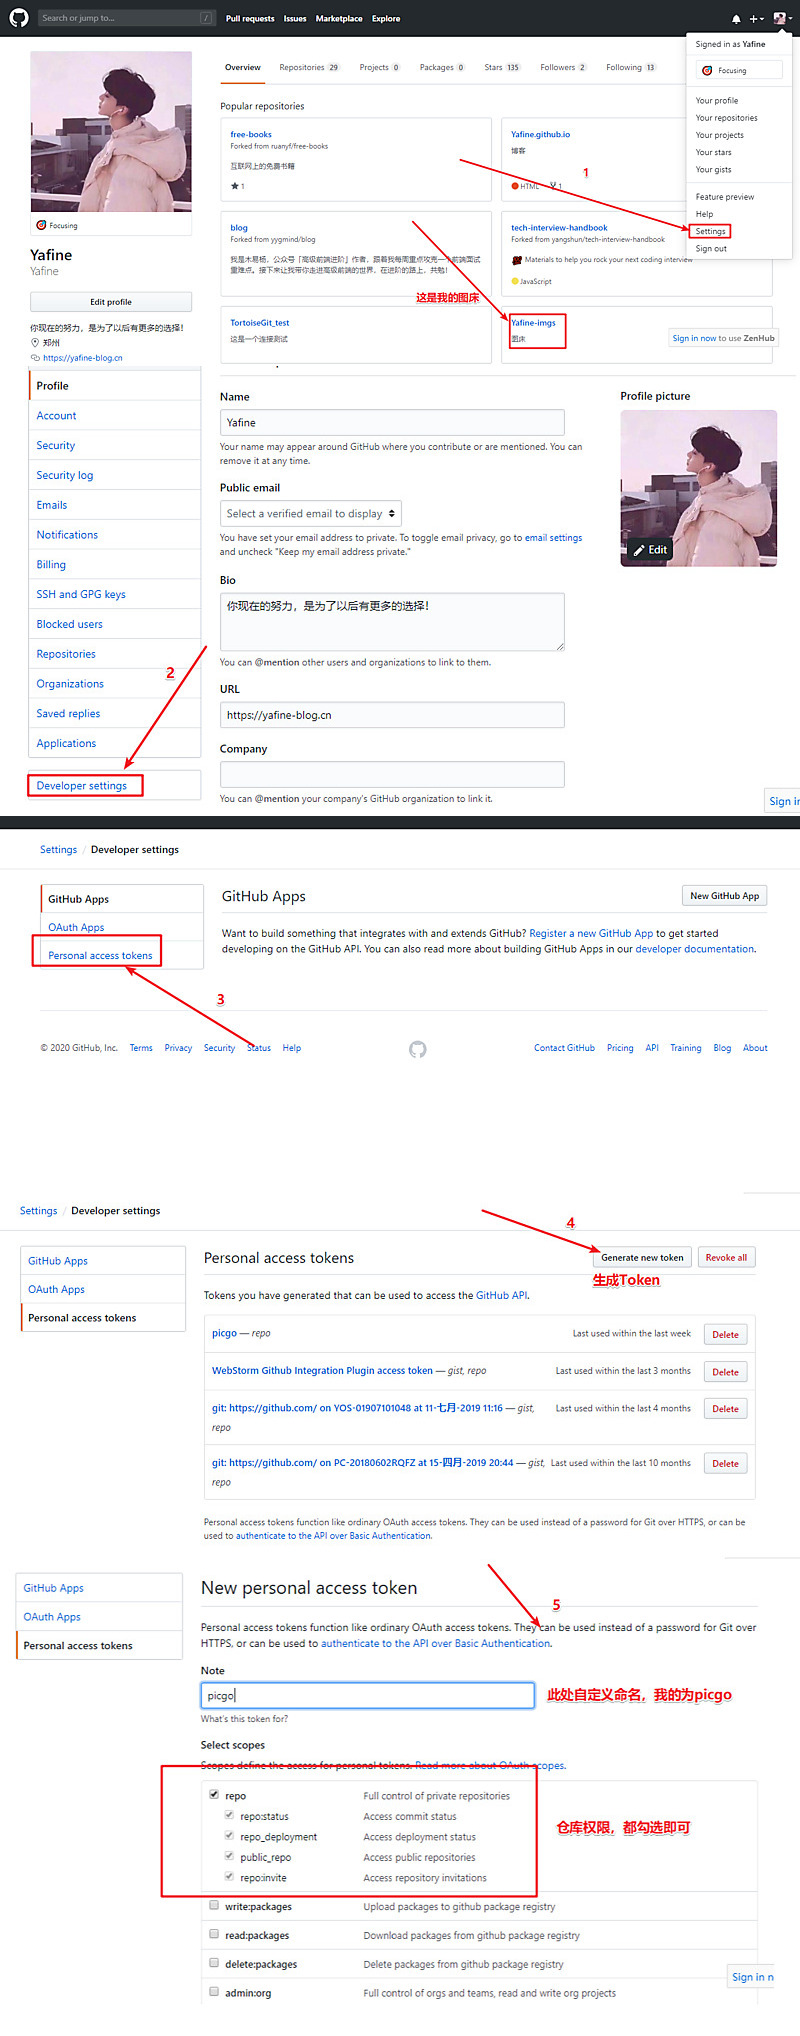
Task: Open the Pricing footer link
Action: pyautogui.click(x=620, y=1049)
